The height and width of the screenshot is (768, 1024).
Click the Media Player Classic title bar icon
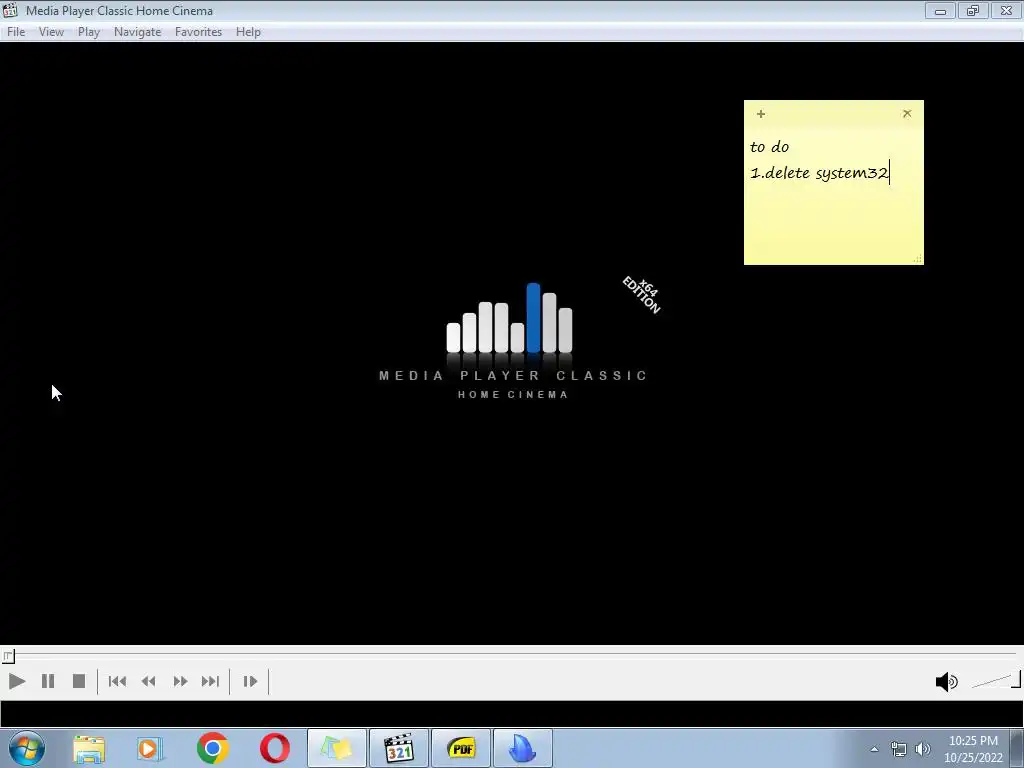pos(10,10)
